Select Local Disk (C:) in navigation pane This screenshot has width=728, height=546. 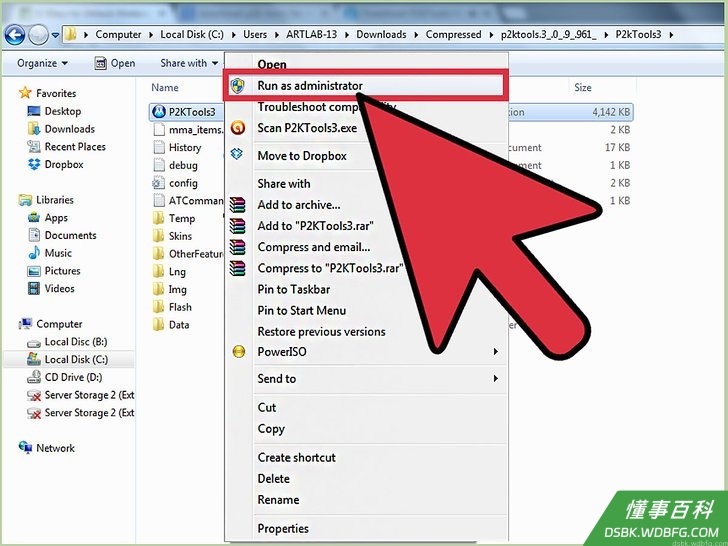[x=76, y=359]
